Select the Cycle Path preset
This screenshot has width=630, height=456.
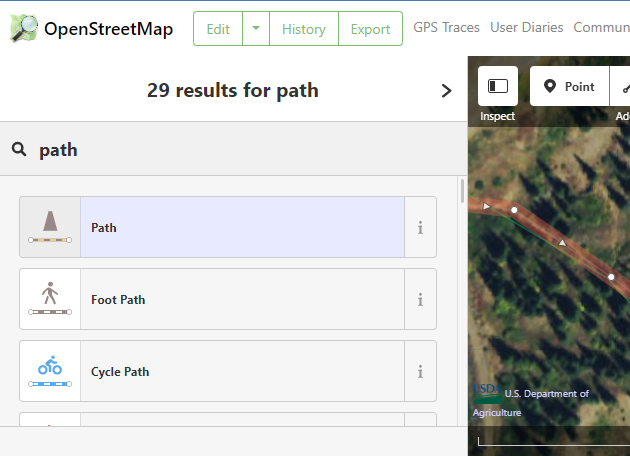pyautogui.click(x=242, y=371)
